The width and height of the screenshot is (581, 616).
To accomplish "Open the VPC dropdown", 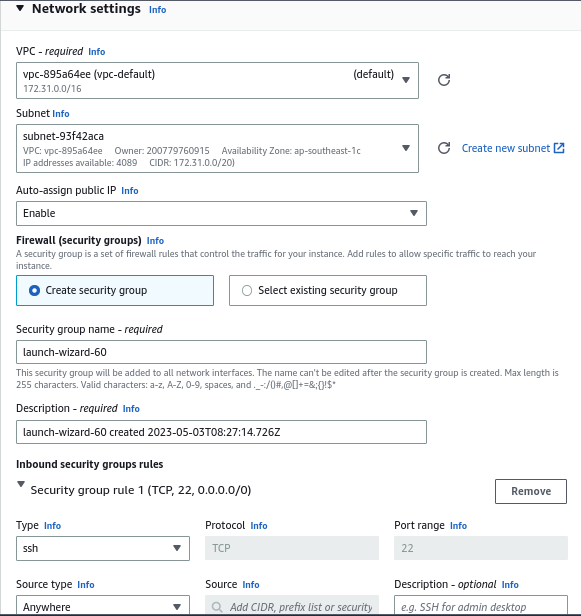I will [217, 81].
